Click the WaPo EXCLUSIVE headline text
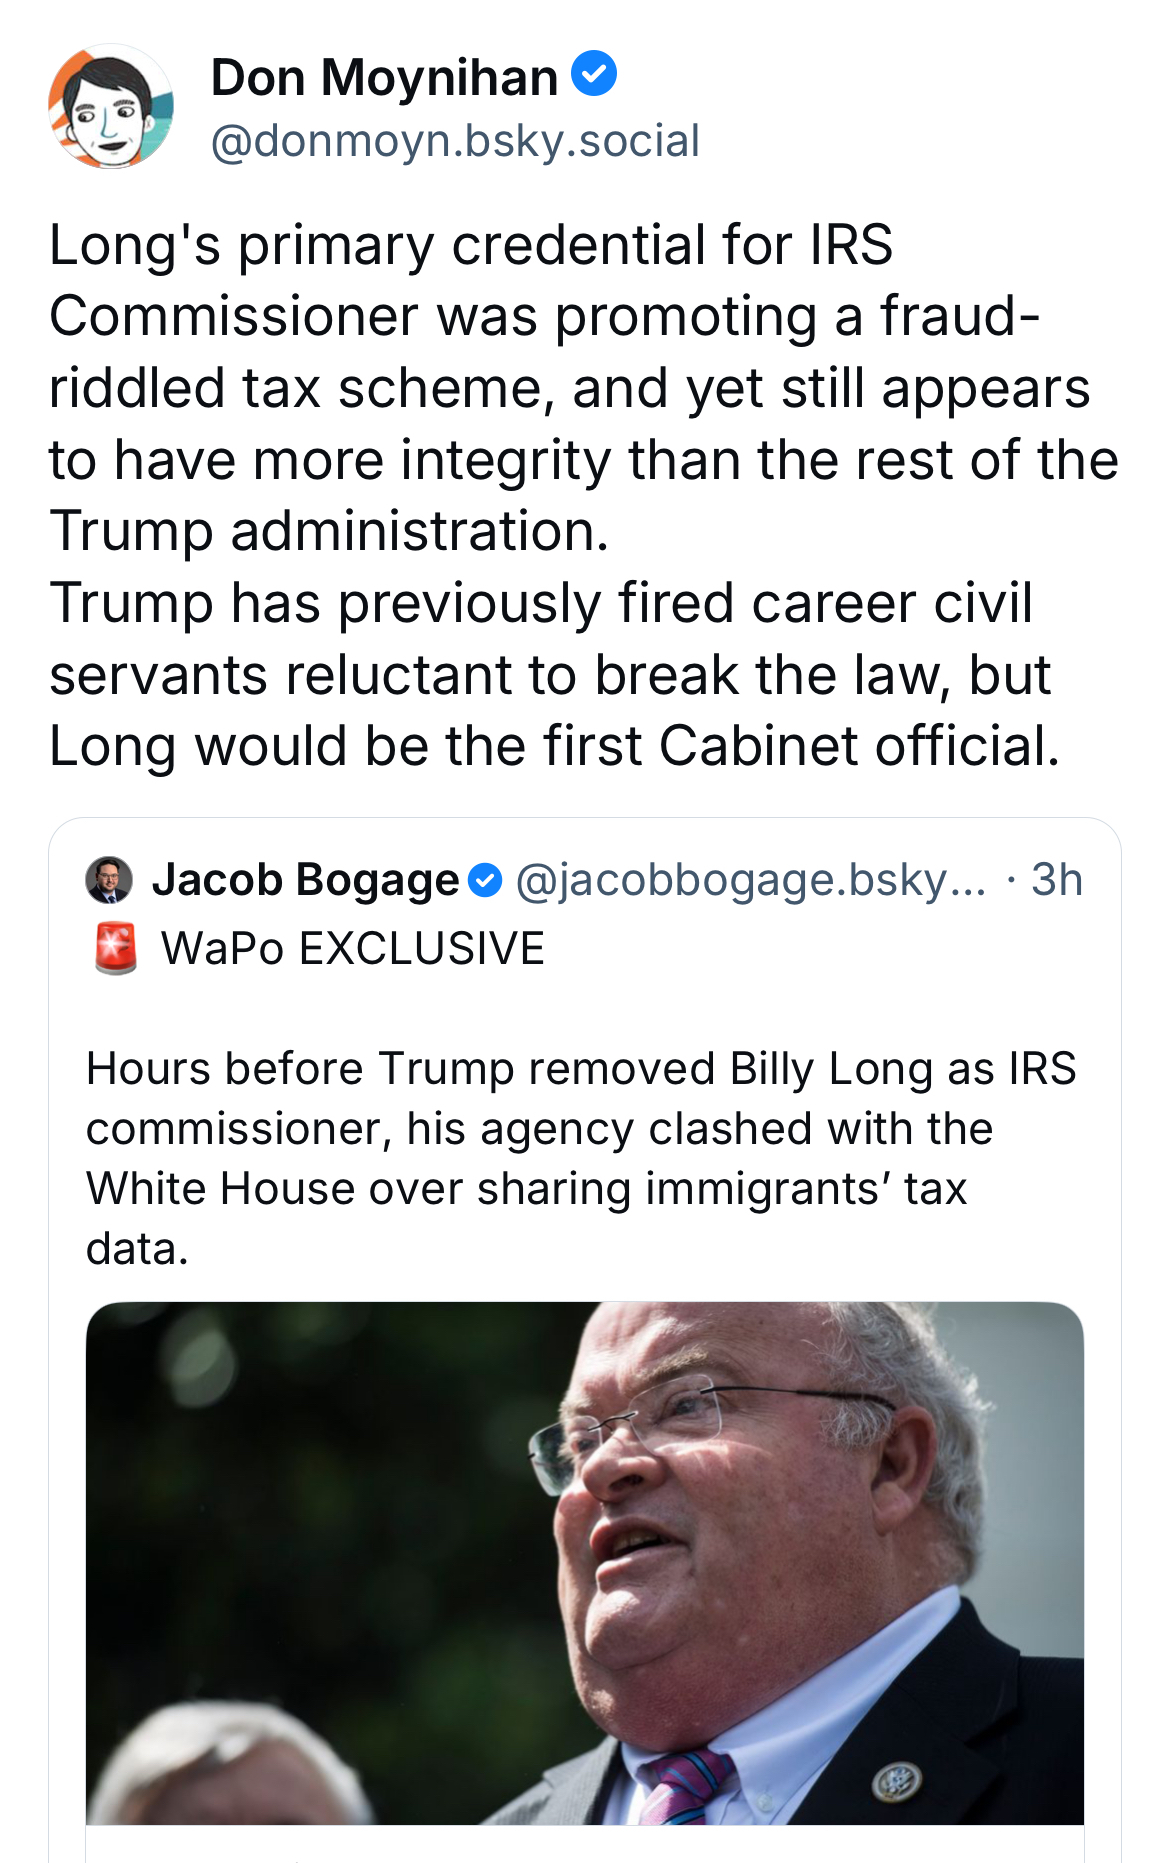This screenshot has width=1170, height=1863. coord(353,948)
